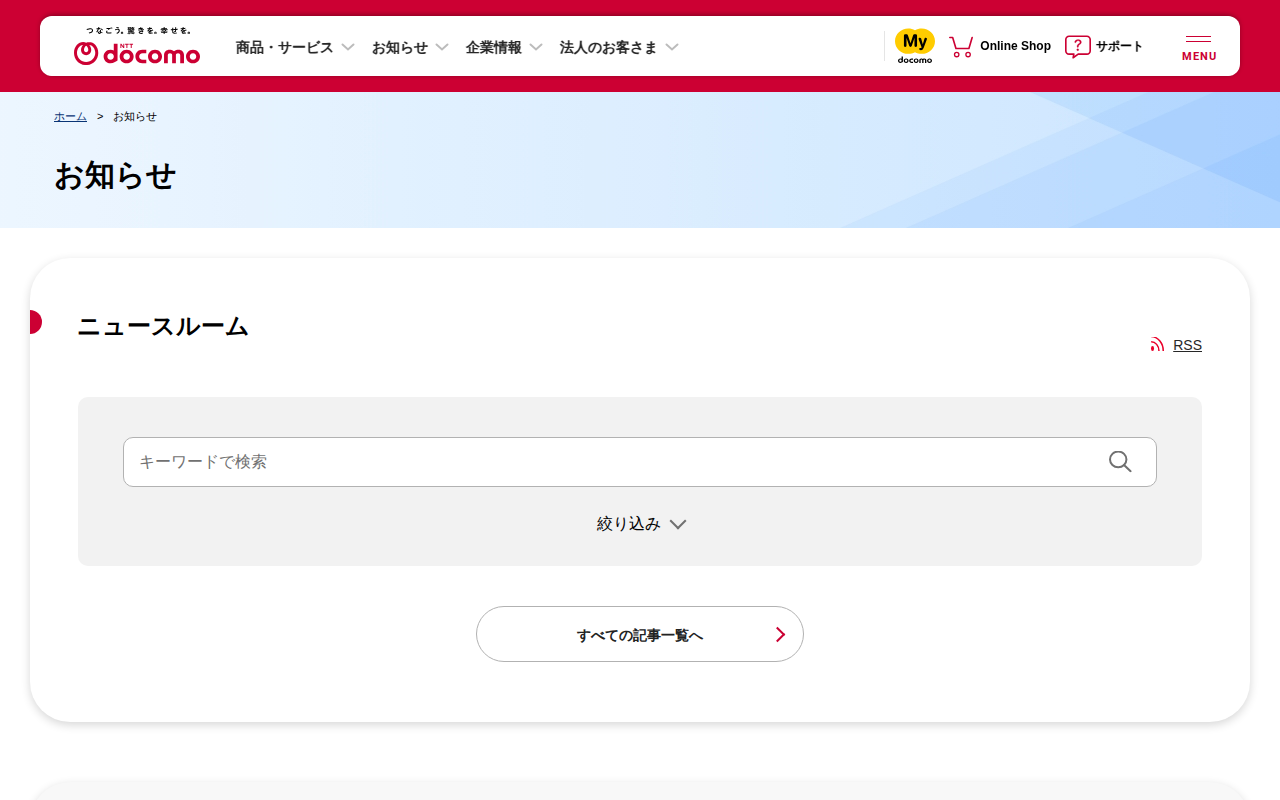Open the Online Shop cart icon
1280x800 pixels.
961,46
